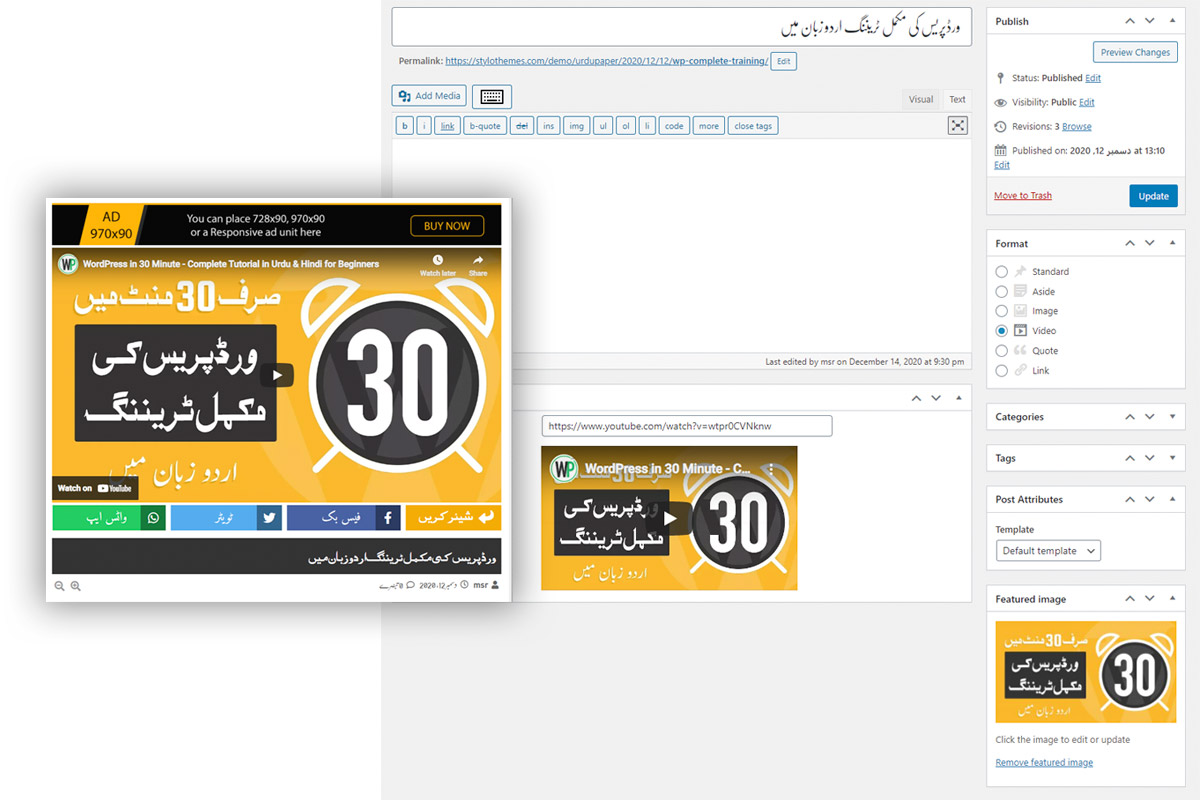
Task: Click the zoom in magnifier icon
Action: [x=75, y=586]
